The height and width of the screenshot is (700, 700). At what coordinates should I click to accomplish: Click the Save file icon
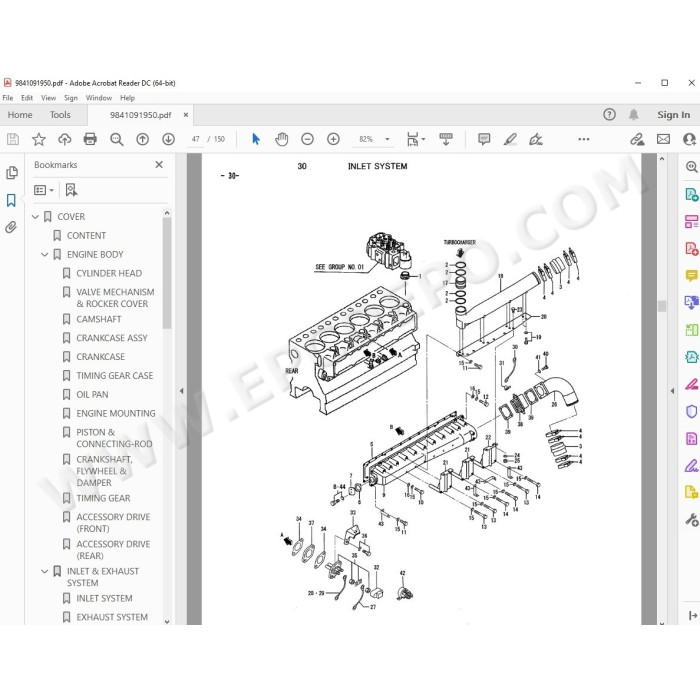[x=13, y=139]
